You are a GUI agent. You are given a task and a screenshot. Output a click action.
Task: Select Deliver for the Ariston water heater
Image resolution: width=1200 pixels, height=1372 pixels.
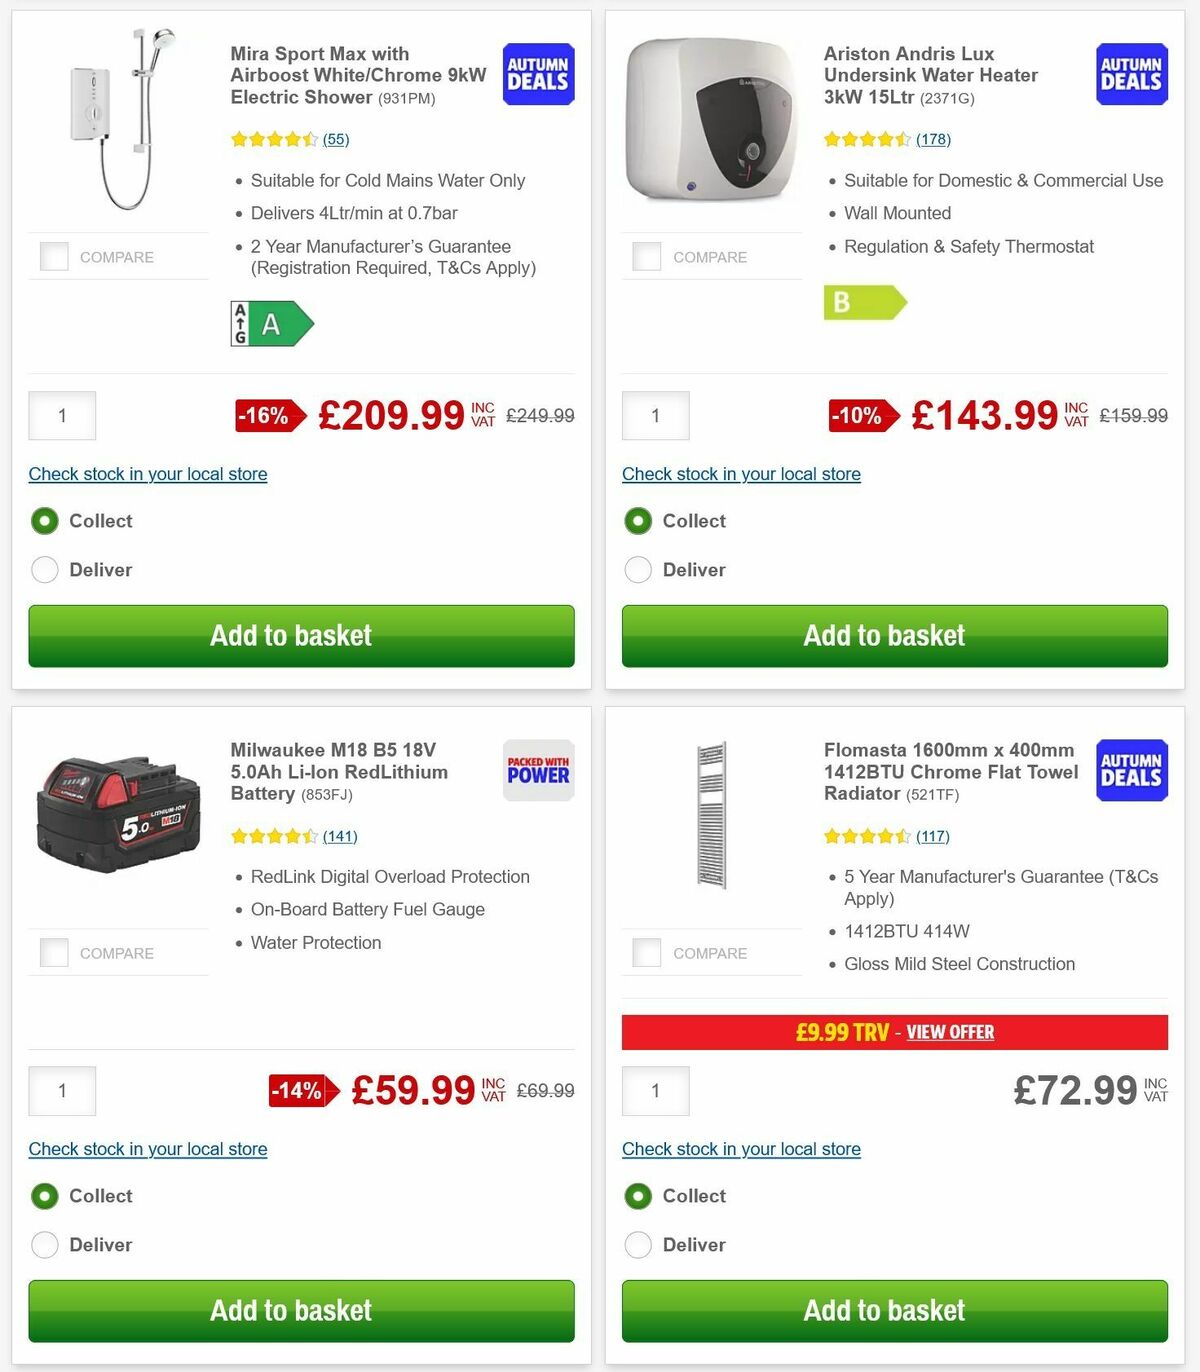pos(638,569)
